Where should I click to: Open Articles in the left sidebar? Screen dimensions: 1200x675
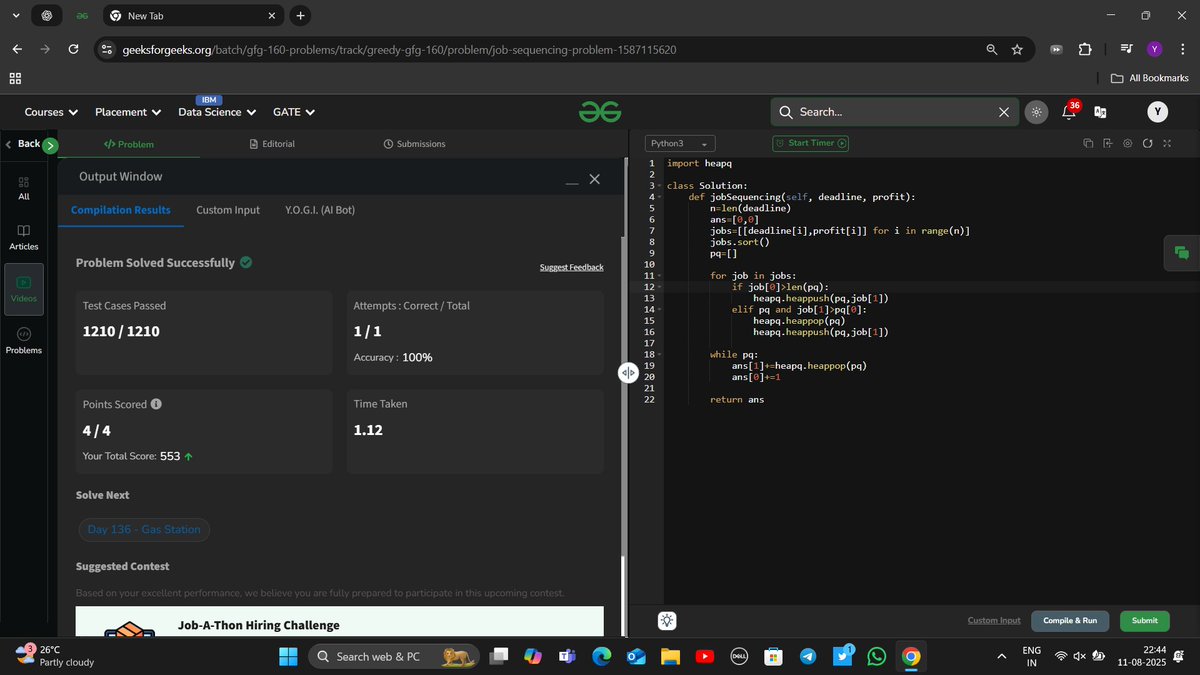(x=24, y=238)
